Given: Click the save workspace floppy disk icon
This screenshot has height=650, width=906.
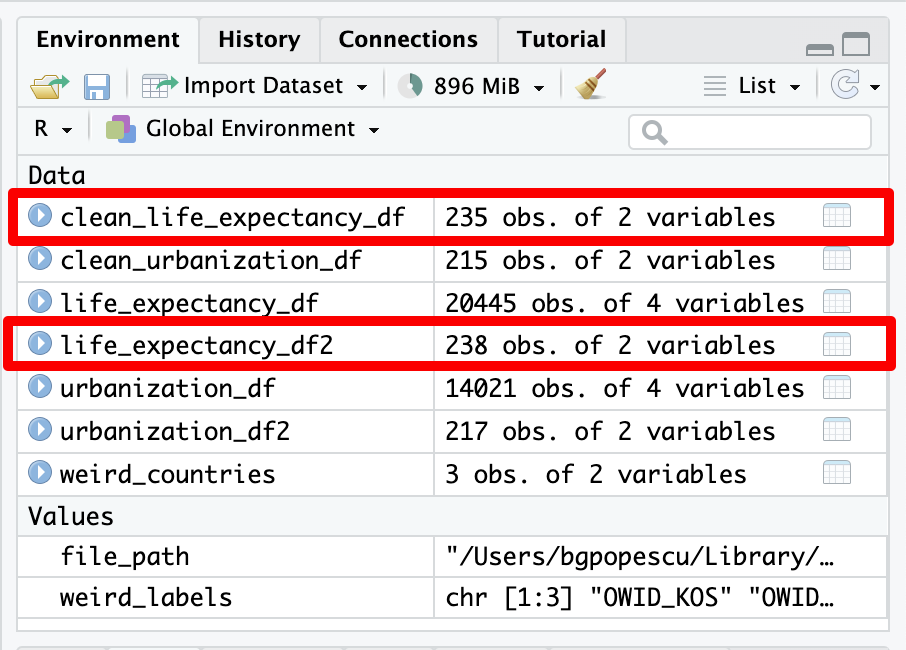Looking at the screenshot, I should coord(97,87).
